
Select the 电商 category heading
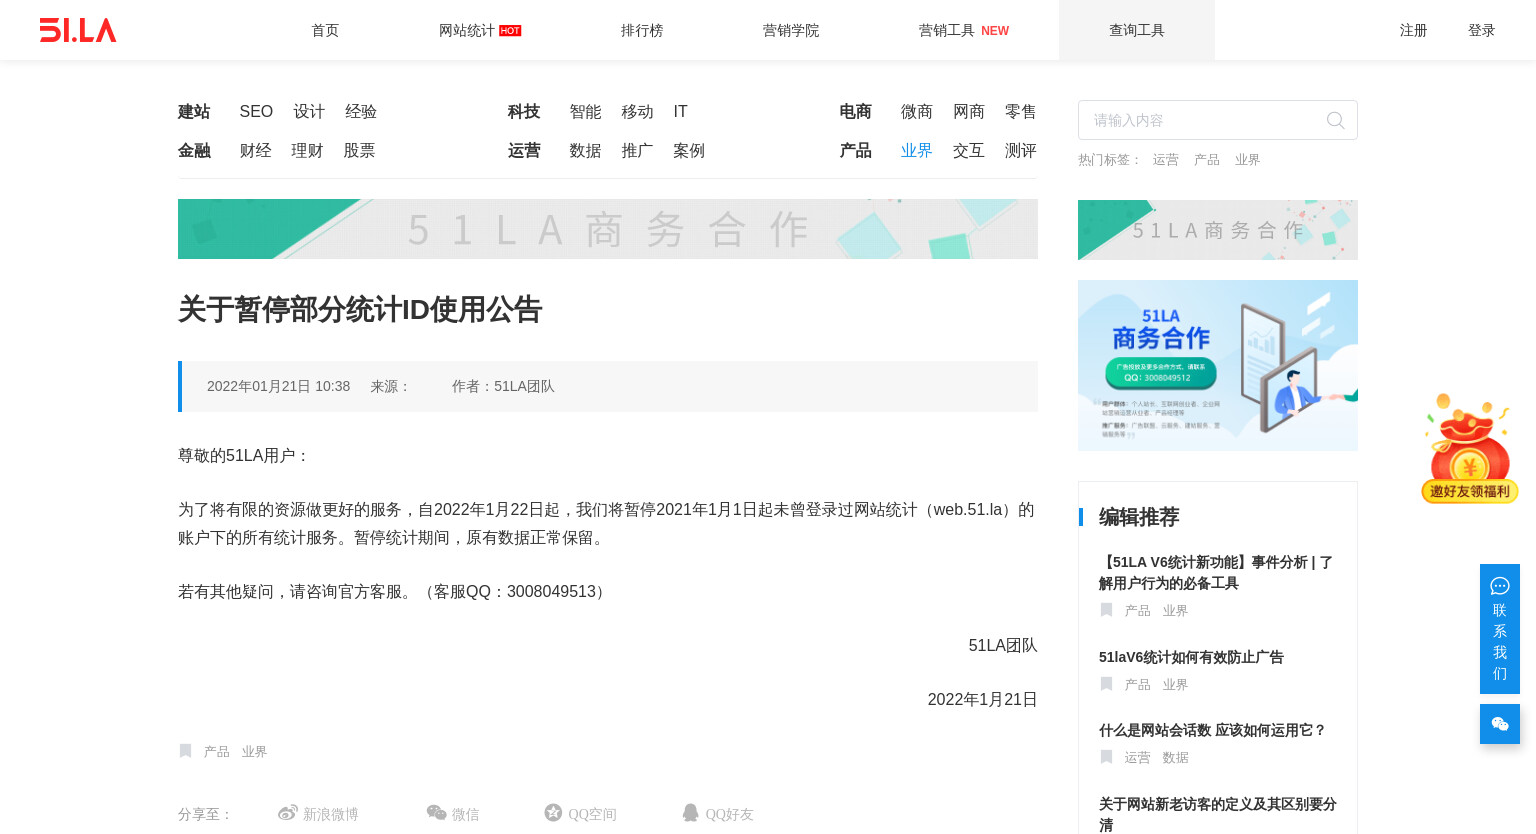click(855, 111)
